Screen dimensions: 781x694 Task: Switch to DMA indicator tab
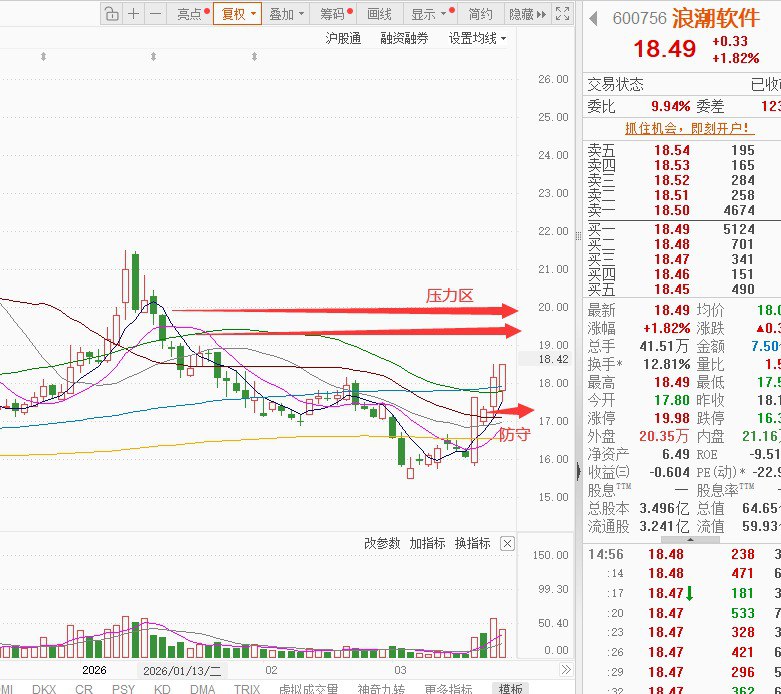[203, 689]
